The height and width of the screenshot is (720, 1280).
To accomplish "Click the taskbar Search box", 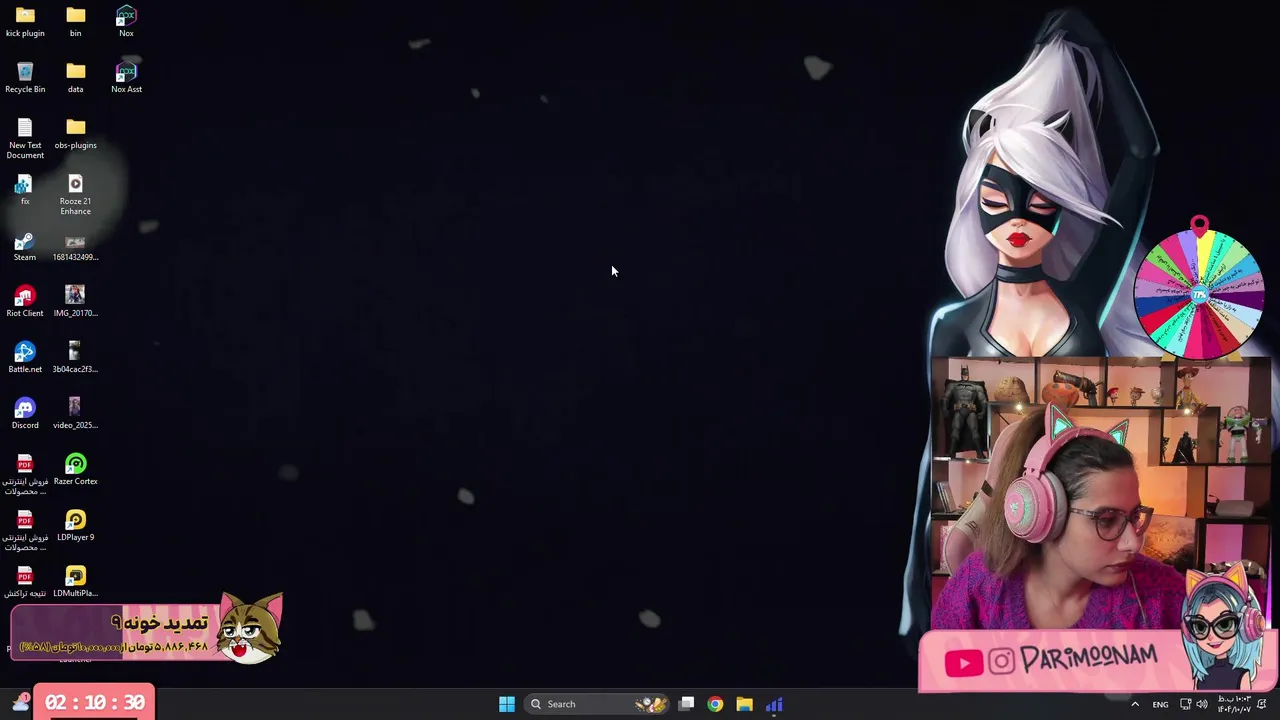I will point(597,704).
